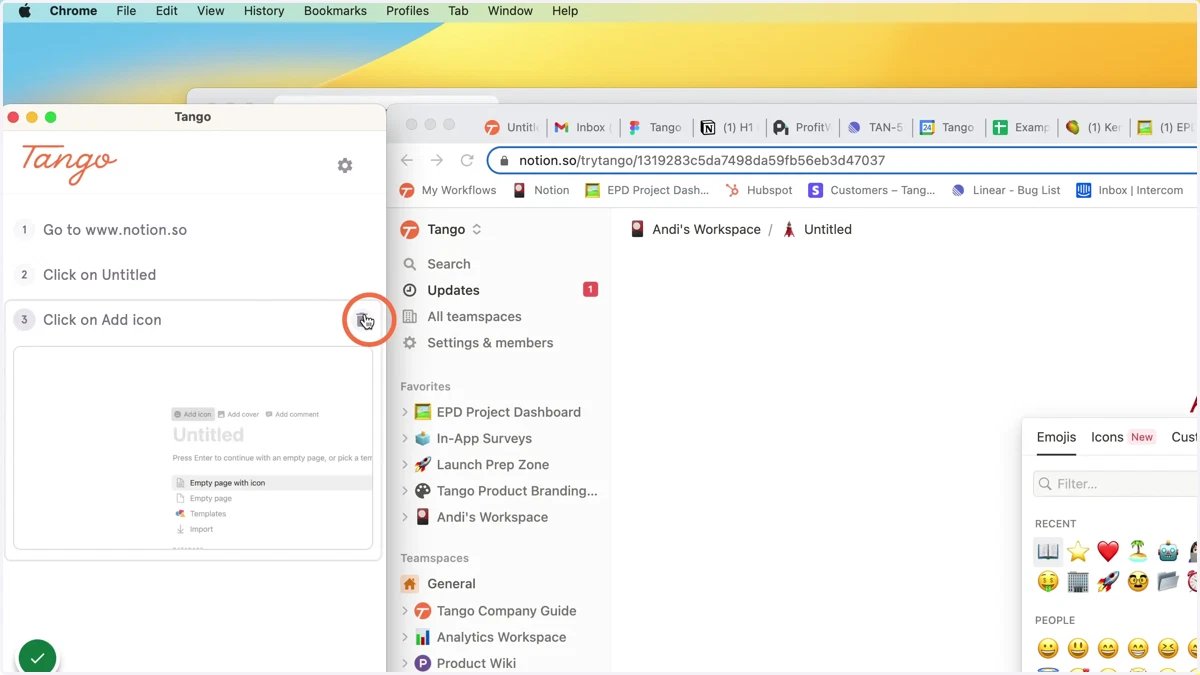The width and height of the screenshot is (1200, 675).
Task: Expand Product Wiki page
Action: pyautogui.click(x=405, y=663)
